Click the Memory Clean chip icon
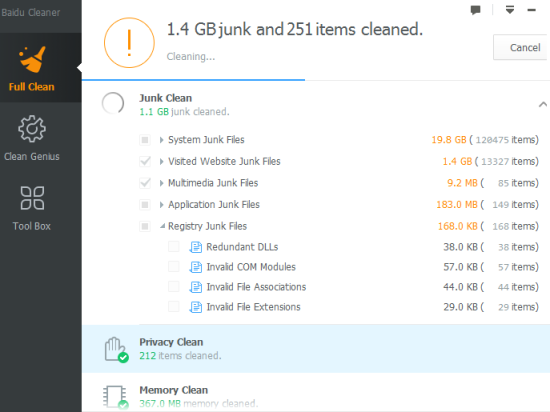The image size is (550, 412). tap(116, 397)
